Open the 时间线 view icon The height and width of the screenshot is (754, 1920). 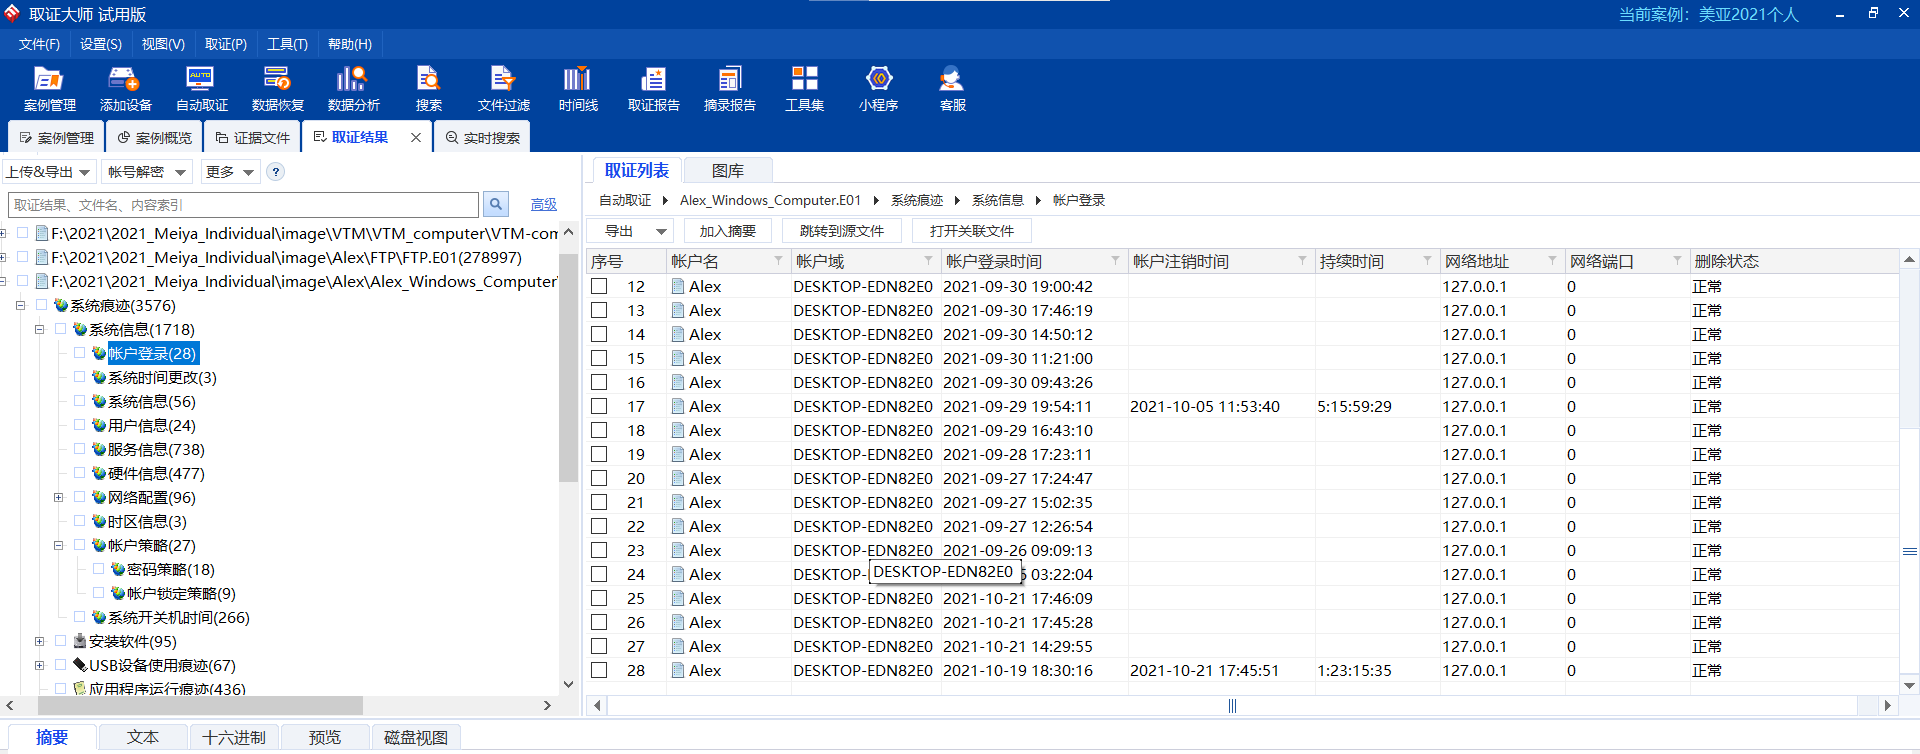coord(578,89)
